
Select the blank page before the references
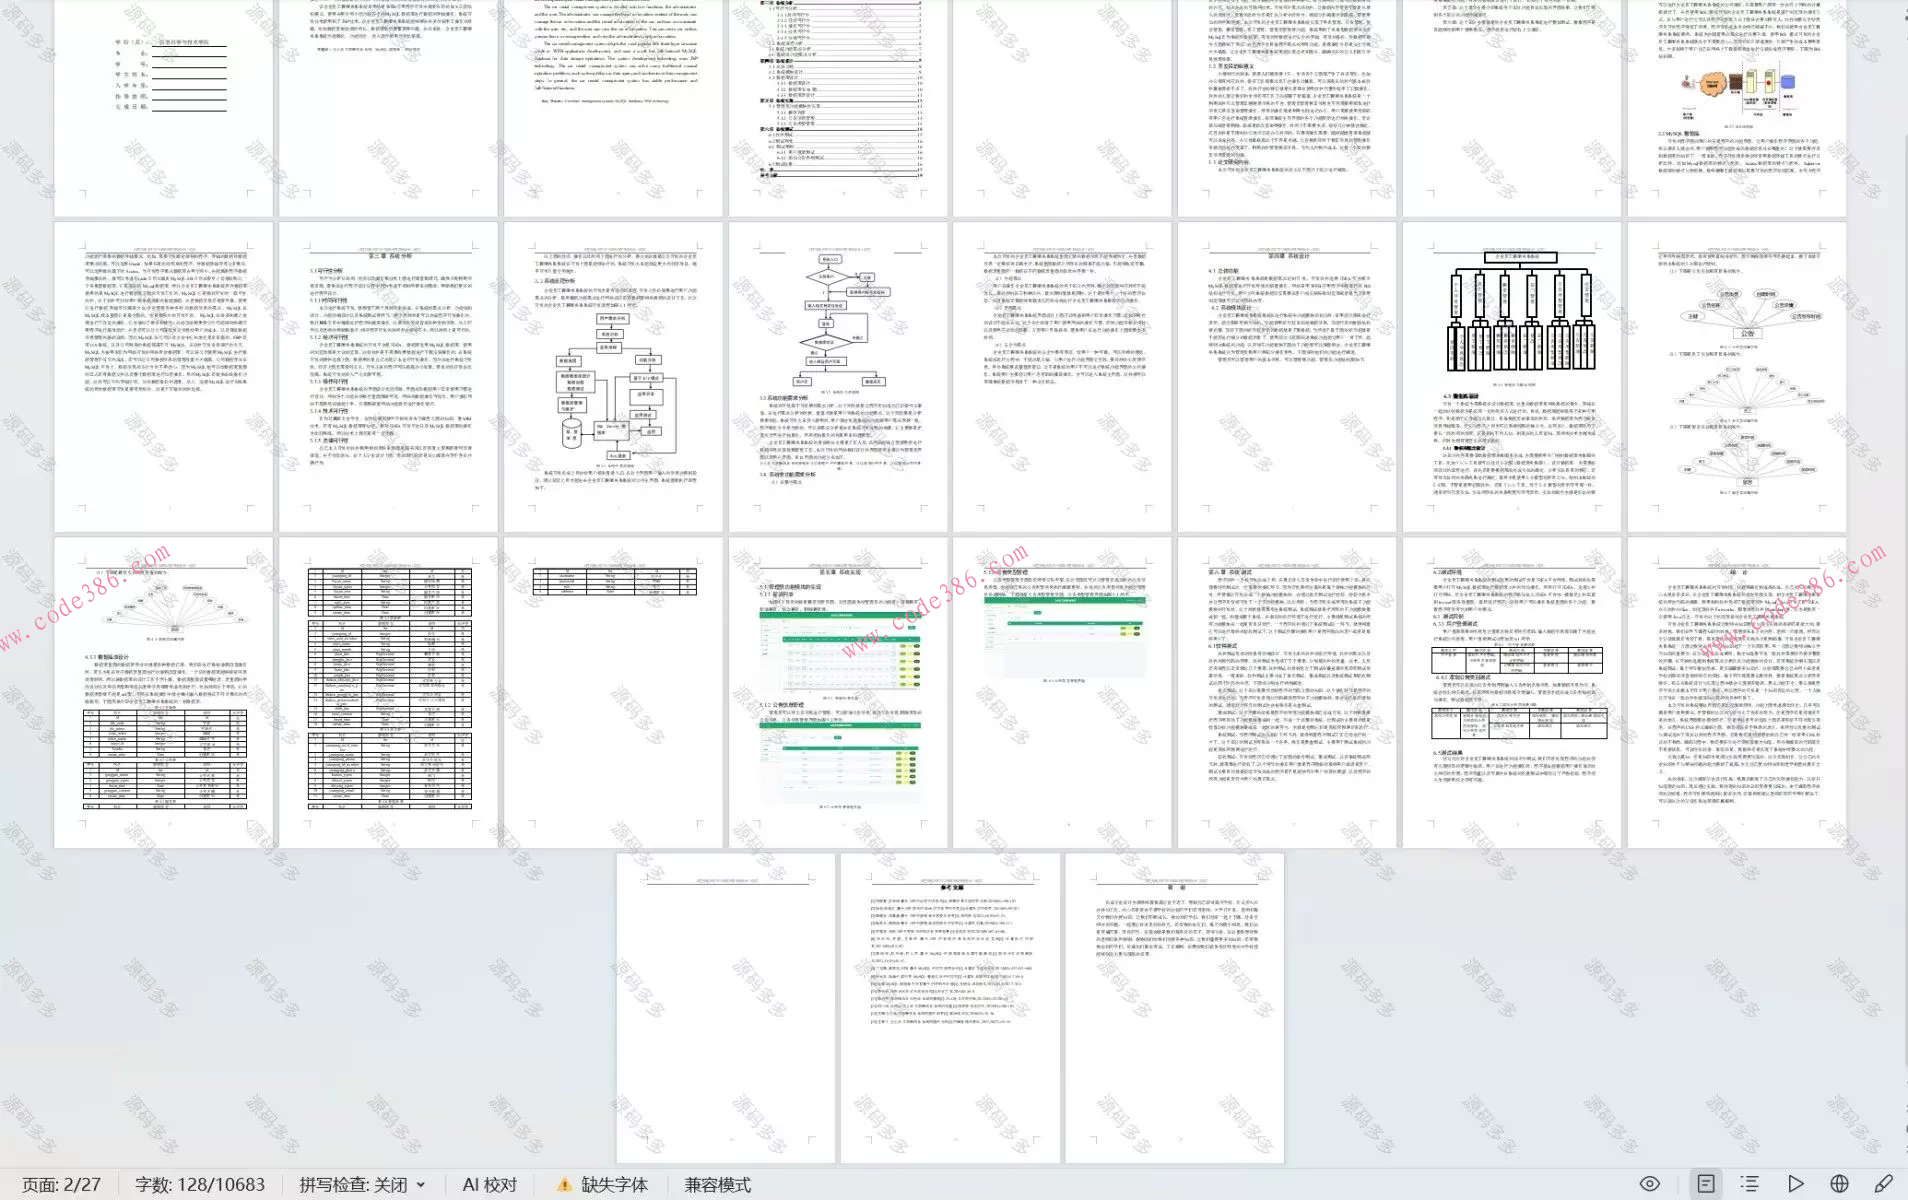[x=725, y=1008]
